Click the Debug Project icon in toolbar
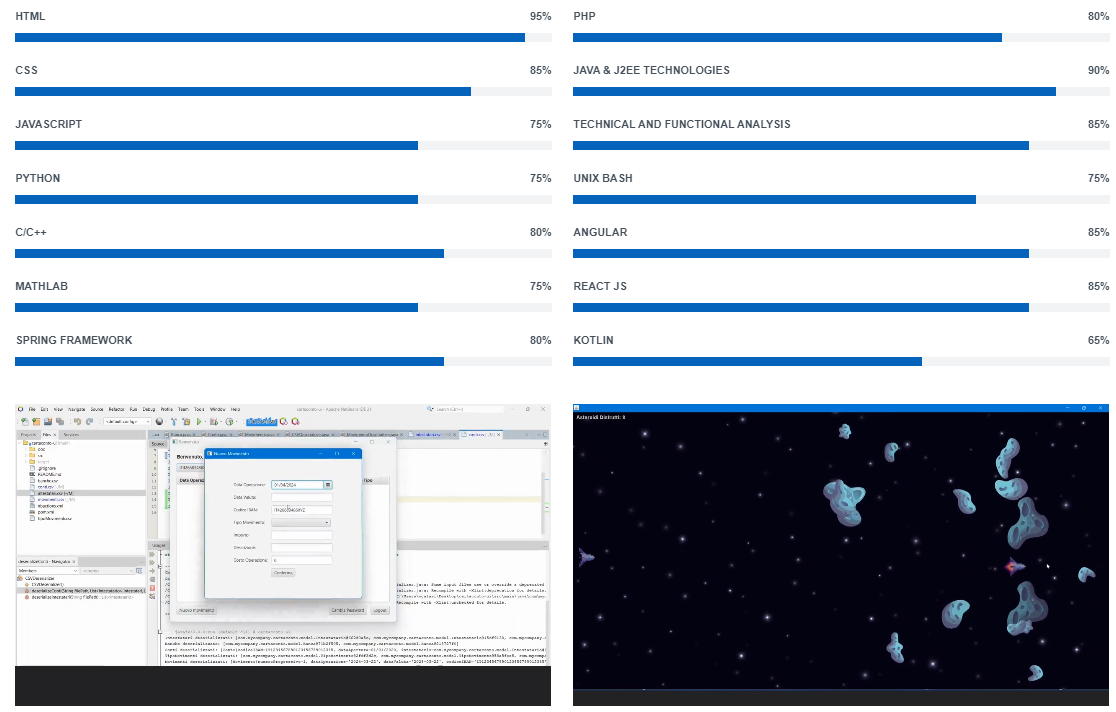The width and height of the screenshot is (1116, 712). (215, 422)
